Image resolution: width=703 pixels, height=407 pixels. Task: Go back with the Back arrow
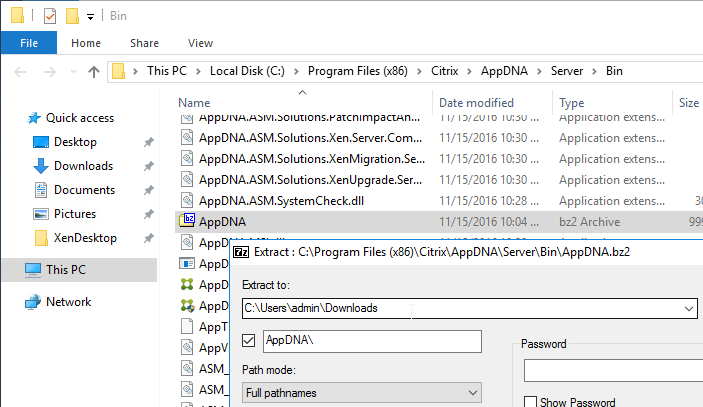click(x=20, y=72)
